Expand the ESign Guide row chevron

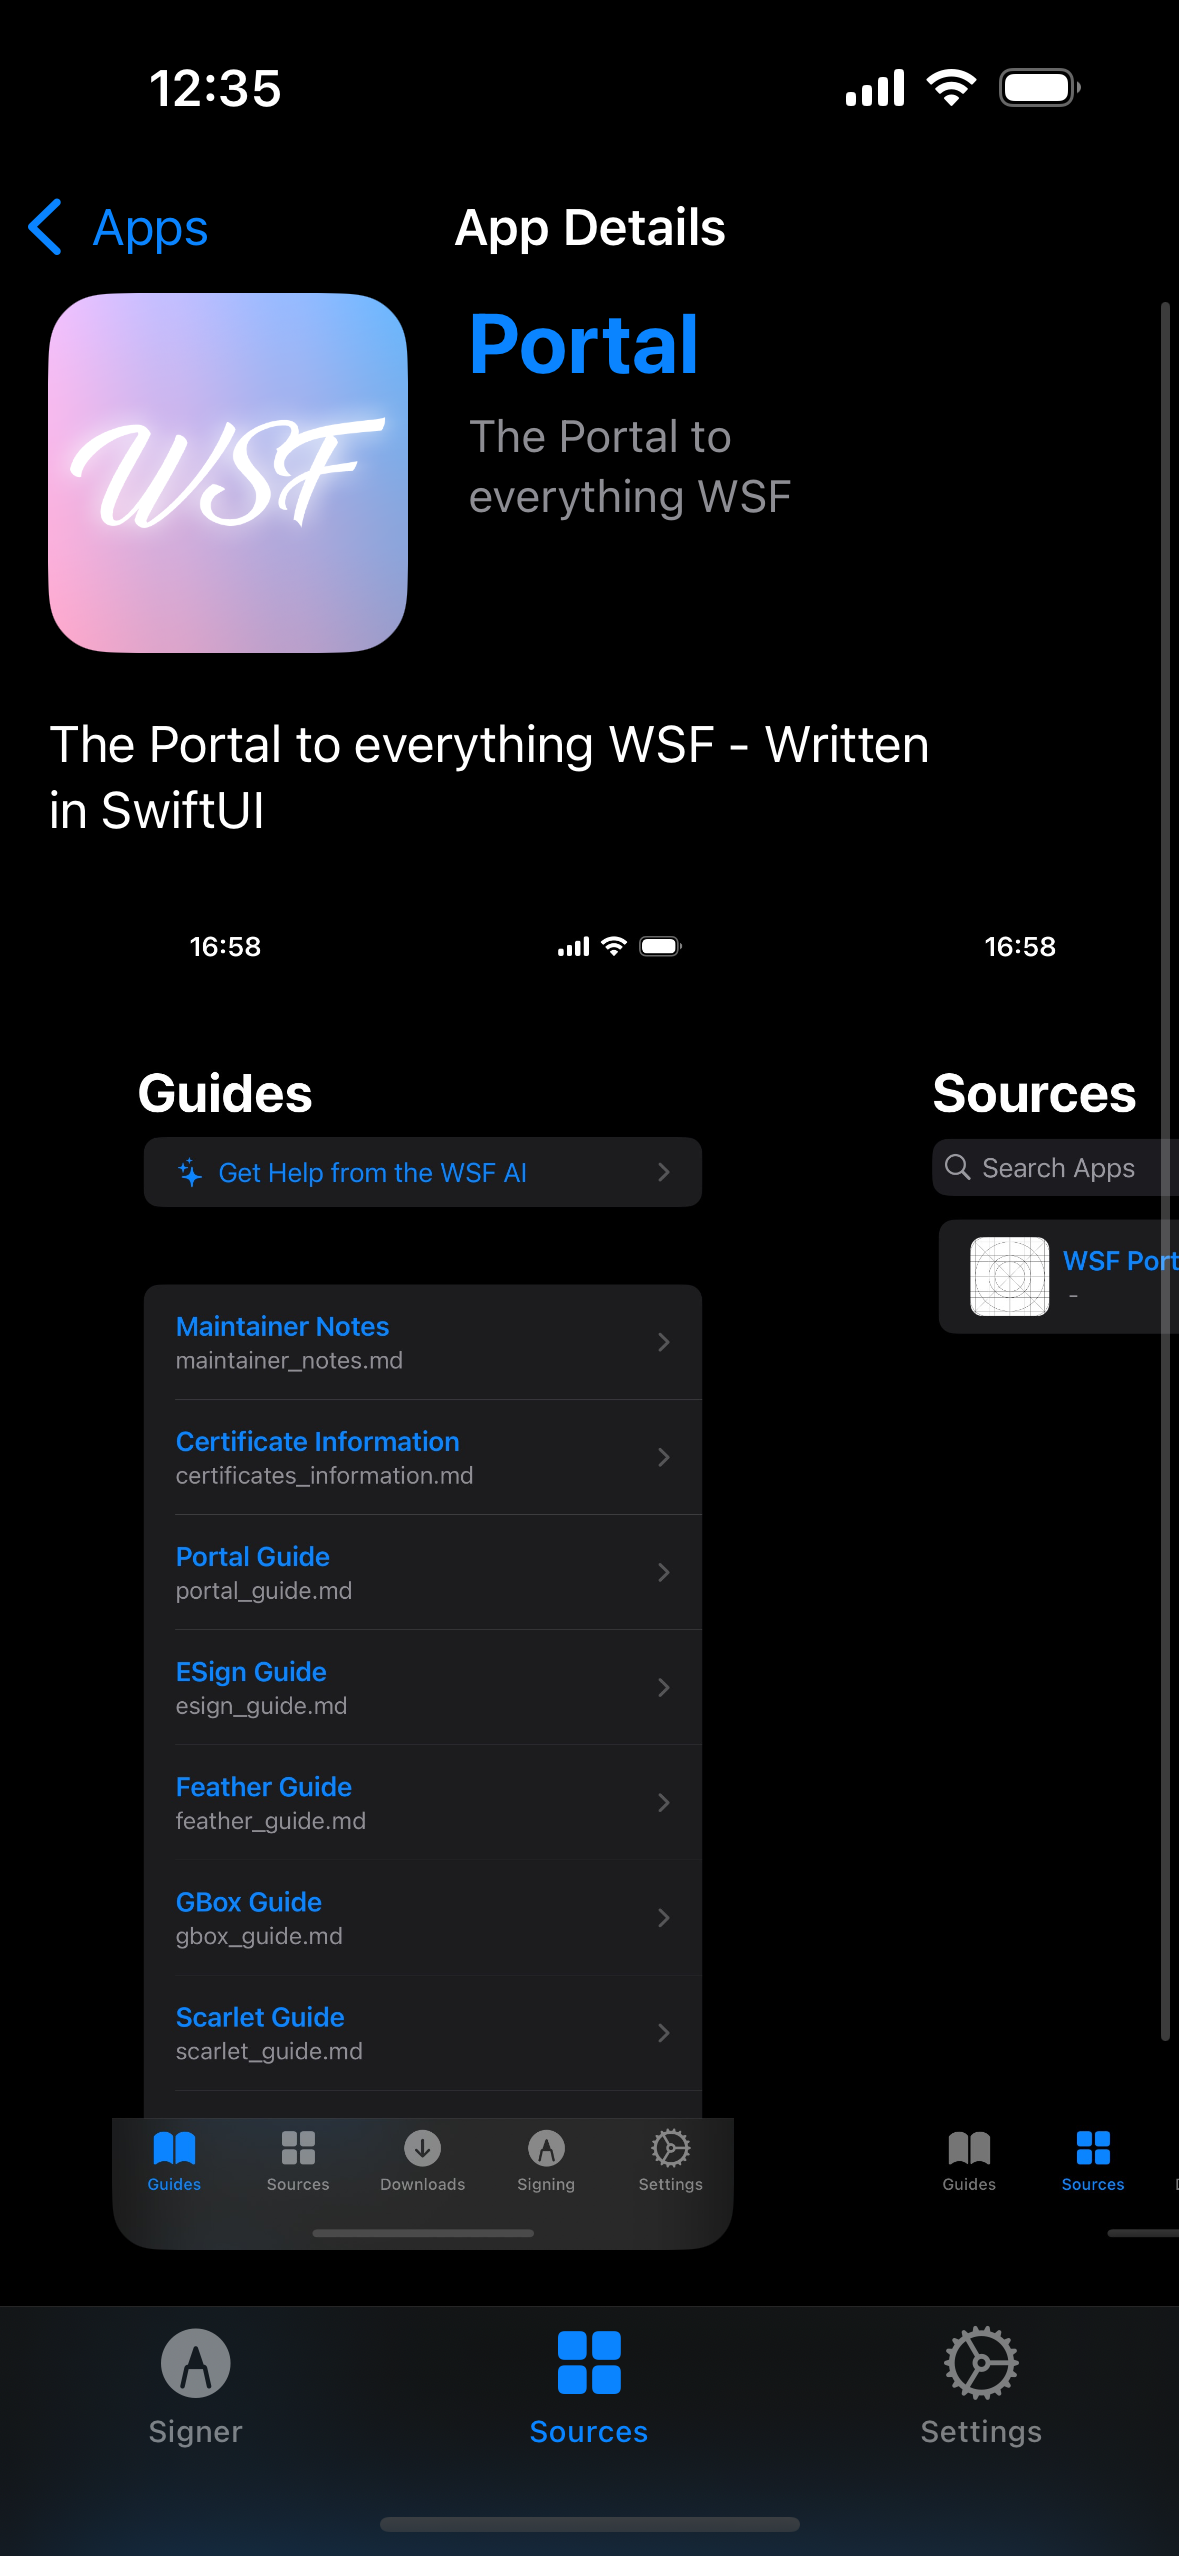pos(664,1687)
